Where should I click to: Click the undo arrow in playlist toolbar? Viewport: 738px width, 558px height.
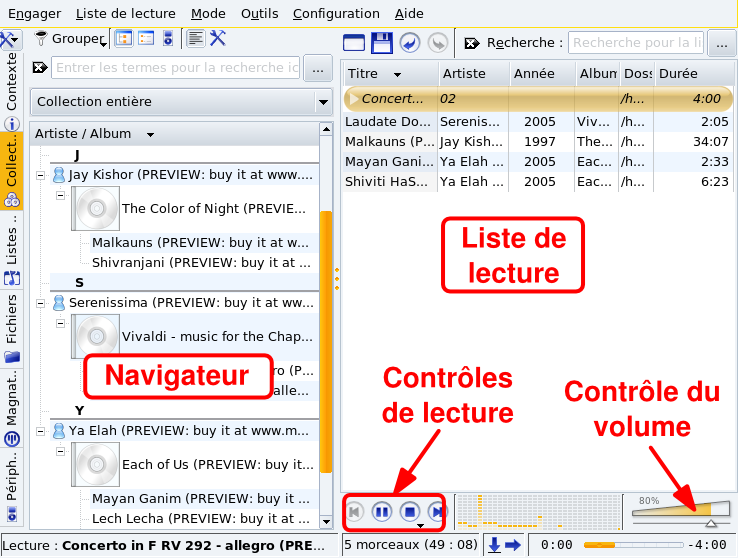point(409,42)
